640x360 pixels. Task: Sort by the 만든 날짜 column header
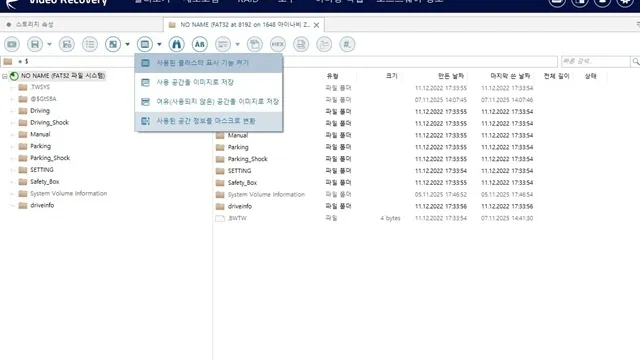pyautogui.click(x=451, y=76)
